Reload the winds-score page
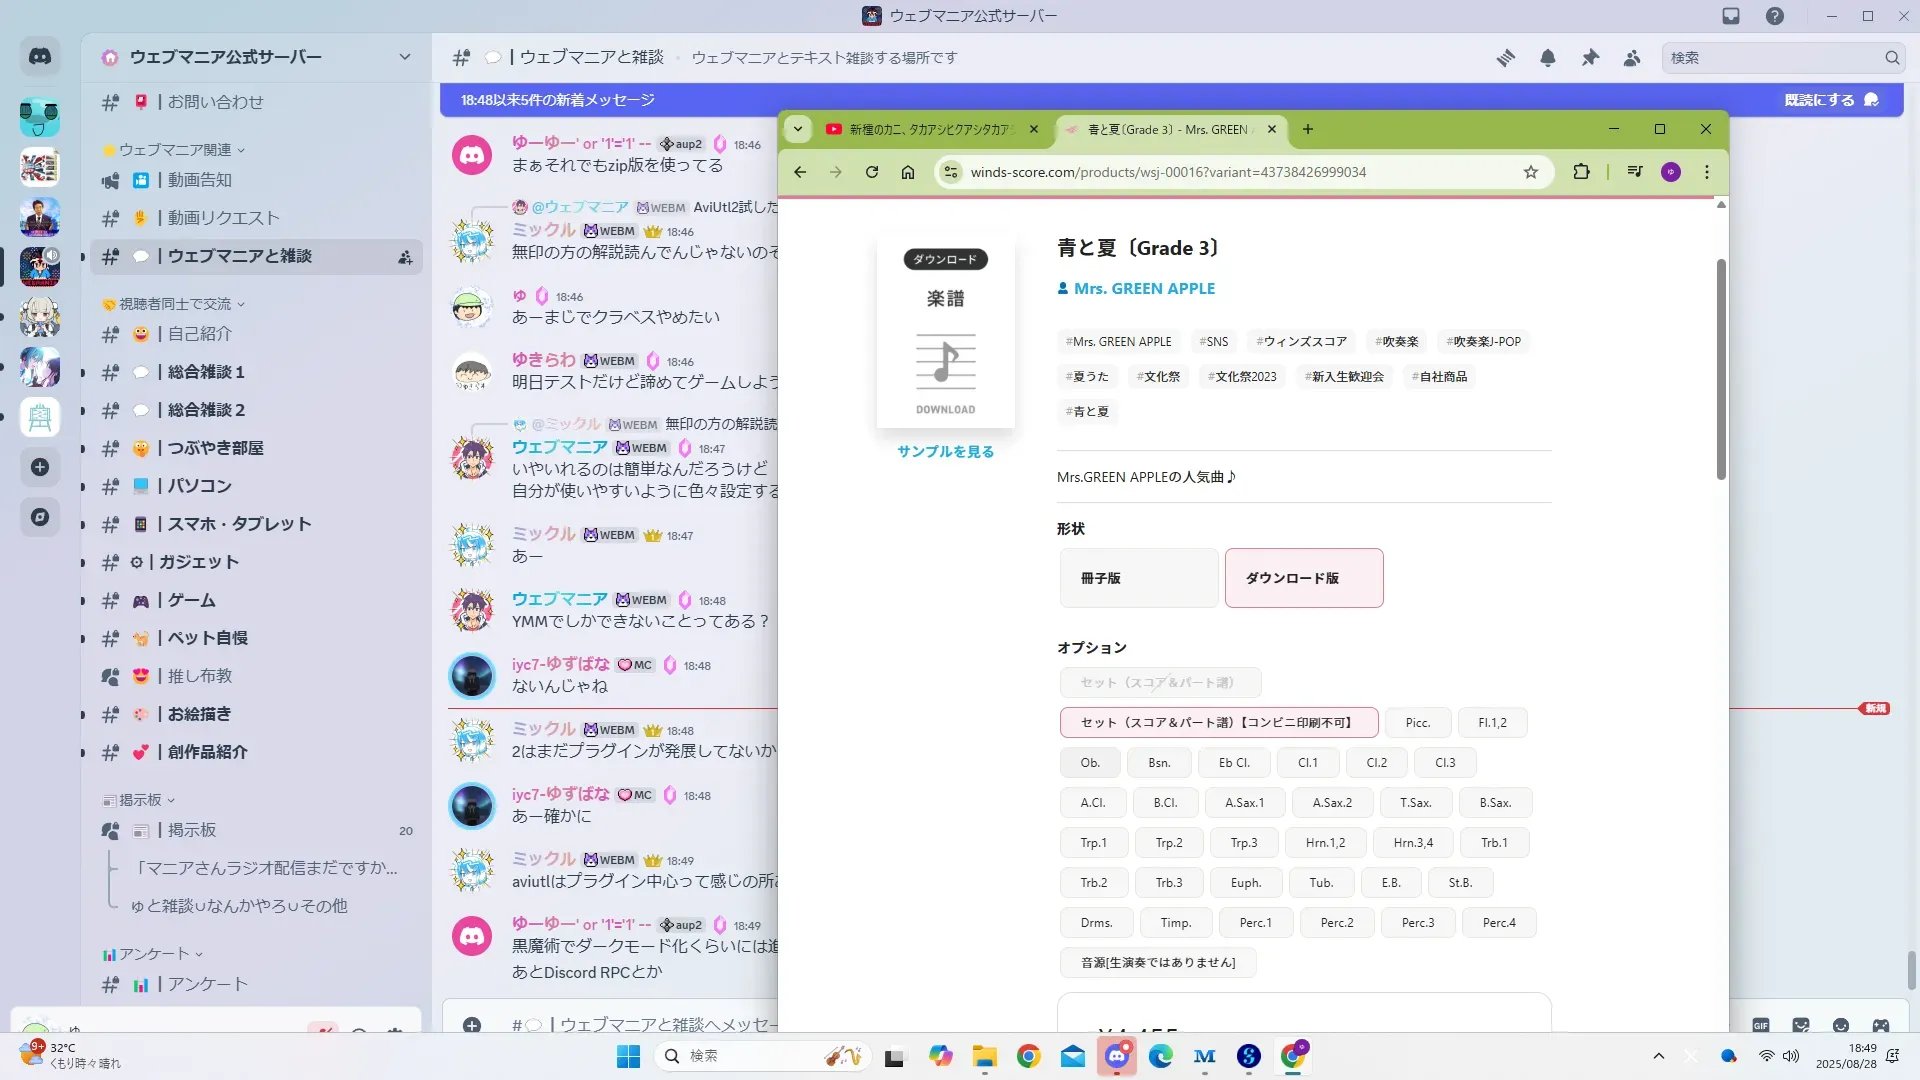This screenshot has height=1080, width=1920. (x=872, y=172)
